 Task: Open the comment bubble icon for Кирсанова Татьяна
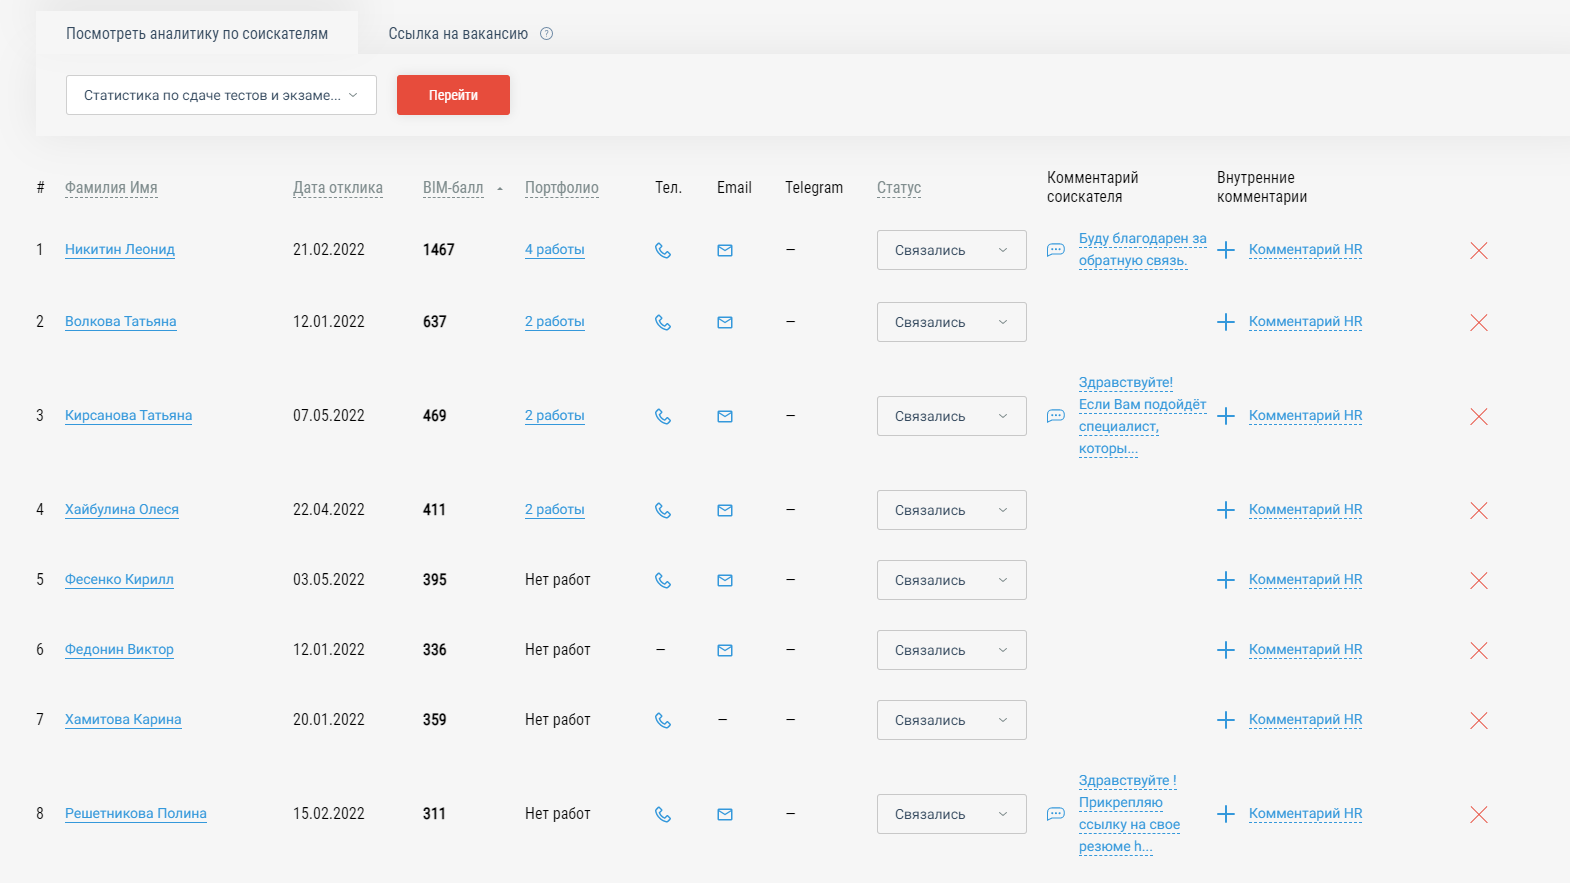(1055, 416)
